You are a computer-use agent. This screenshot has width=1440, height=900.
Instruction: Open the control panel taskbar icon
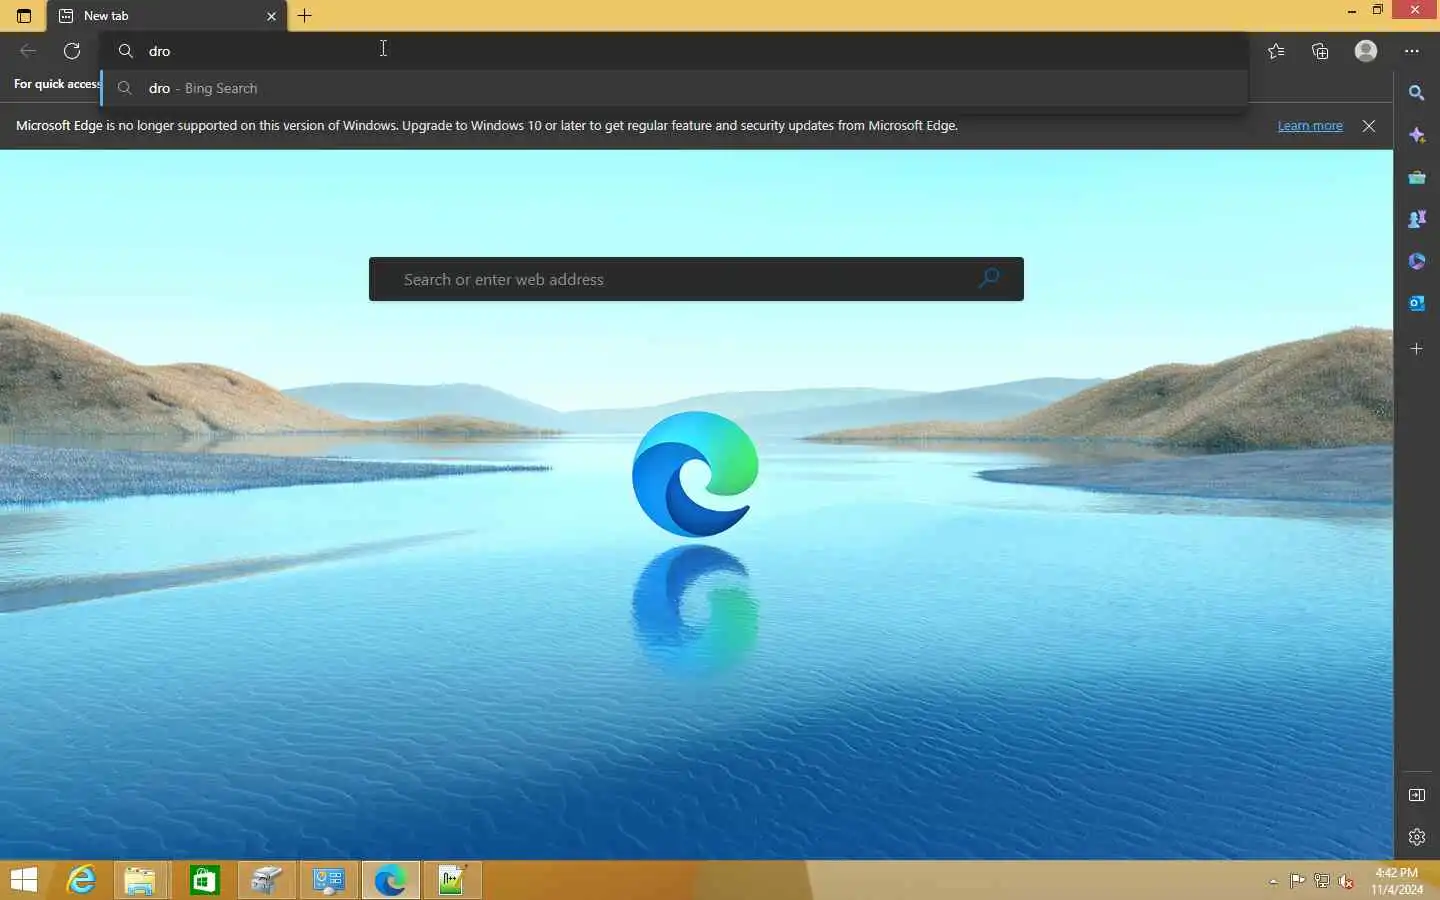coord(329,880)
